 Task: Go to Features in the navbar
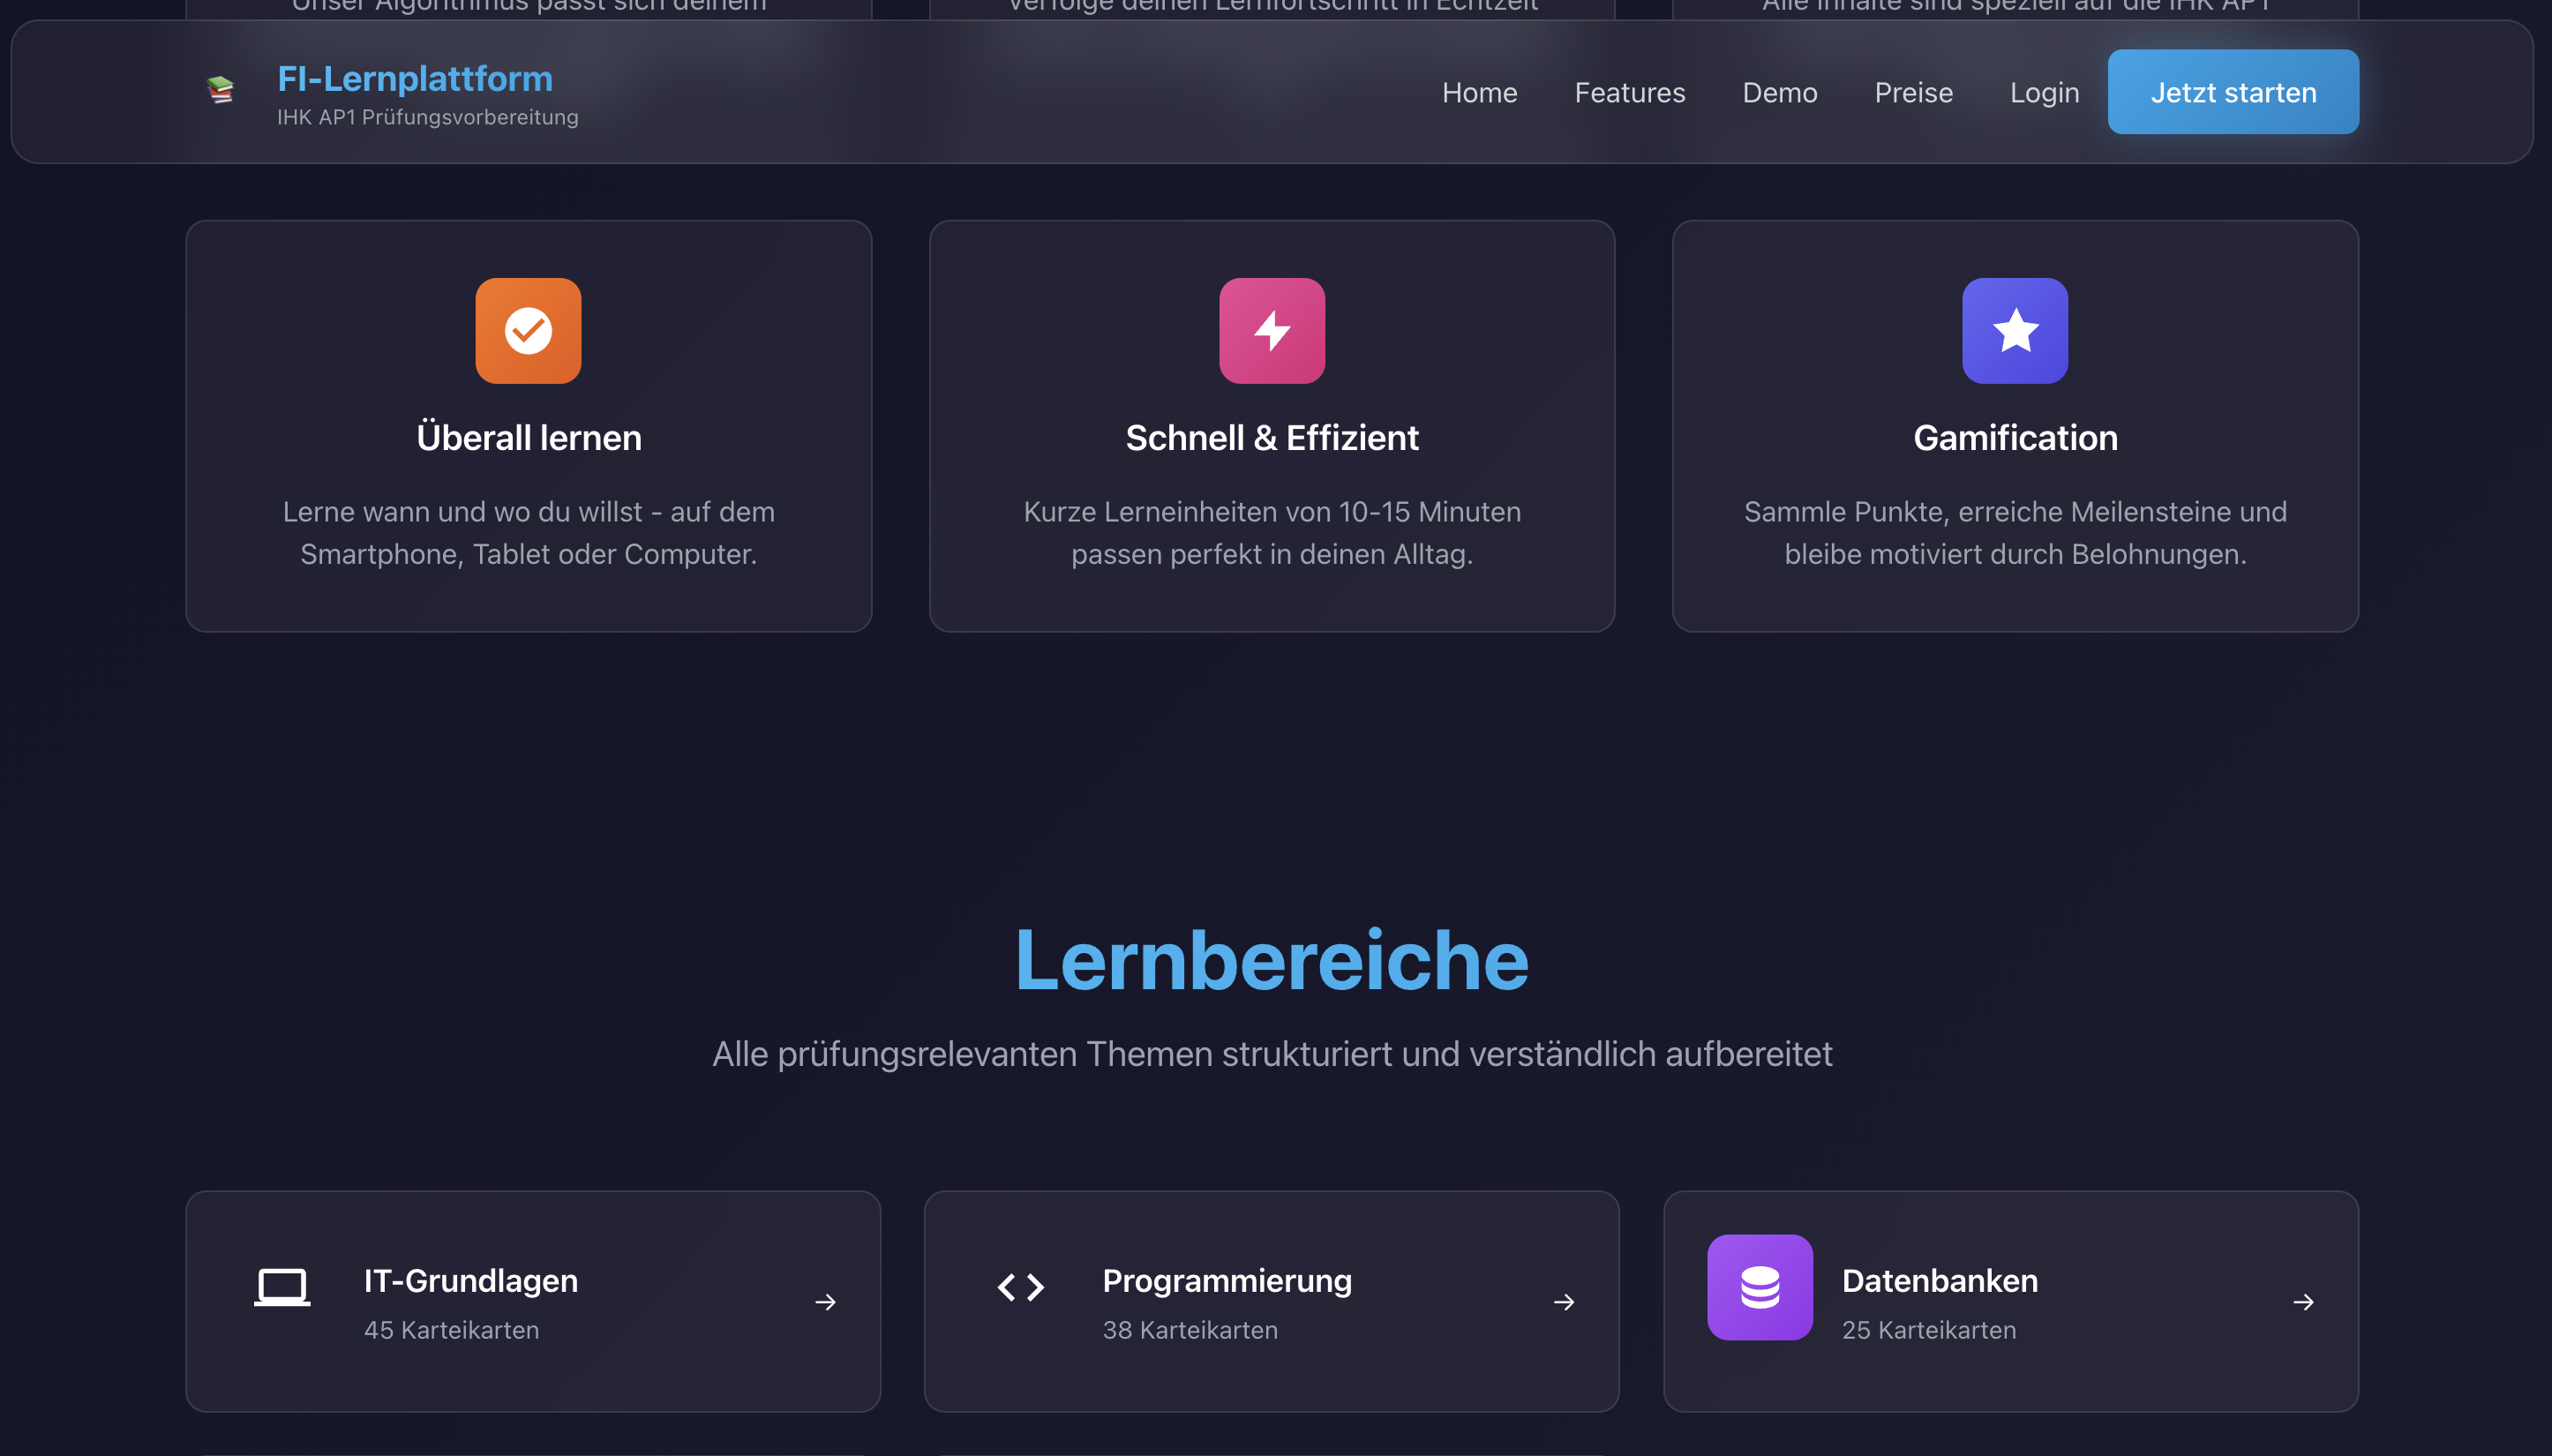[x=1630, y=92]
